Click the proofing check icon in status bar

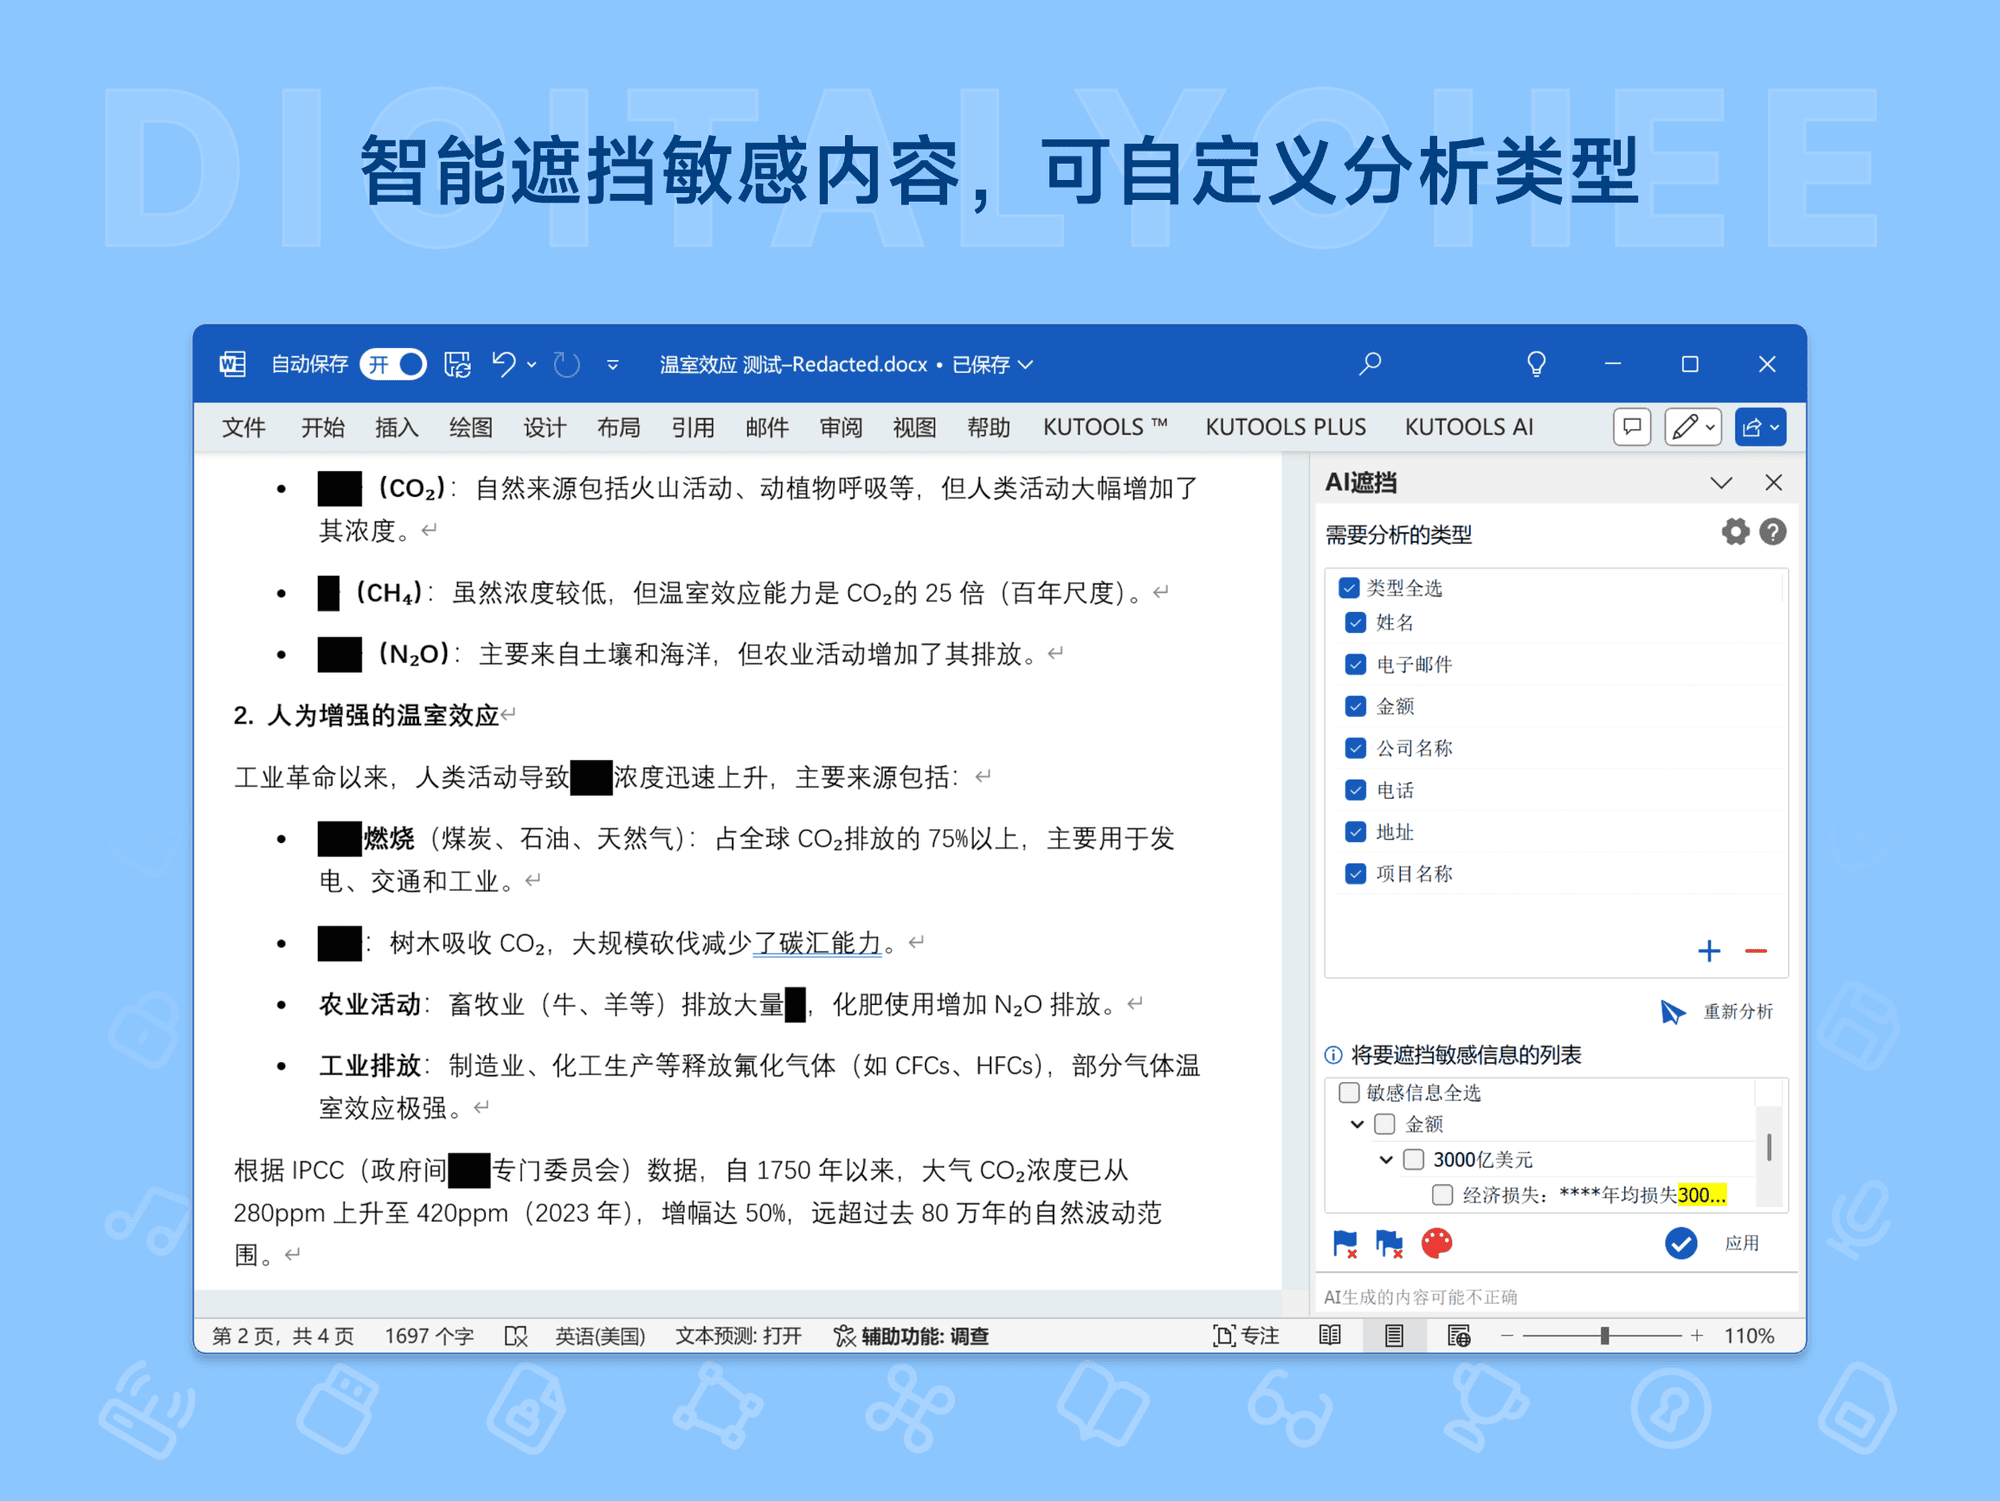click(x=516, y=1337)
